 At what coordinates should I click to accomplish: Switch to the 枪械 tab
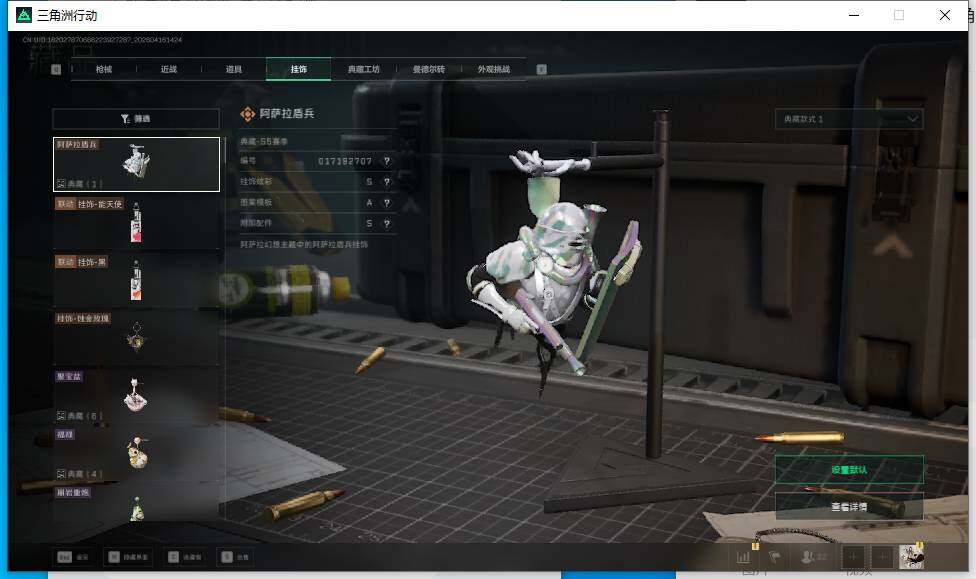104,69
